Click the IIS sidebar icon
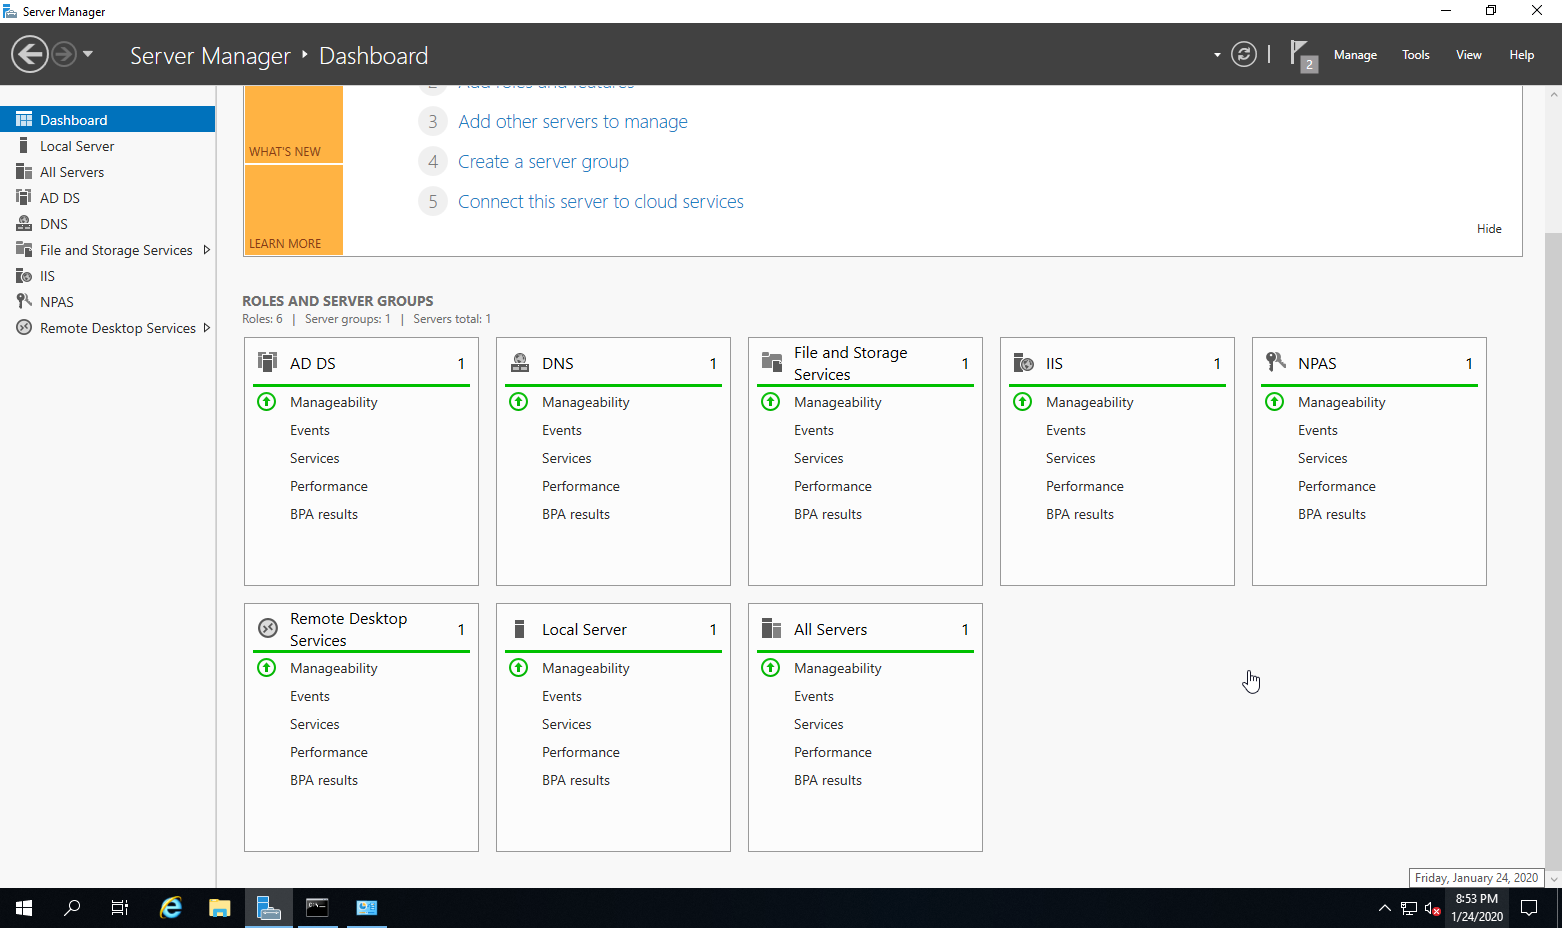The image size is (1562, 928). 24,276
